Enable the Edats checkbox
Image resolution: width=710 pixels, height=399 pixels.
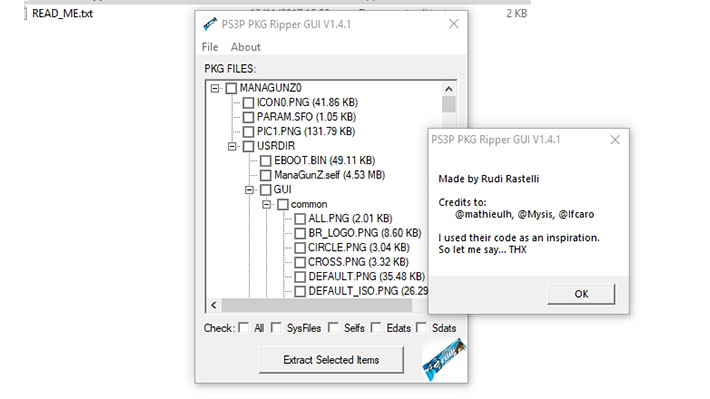click(376, 327)
